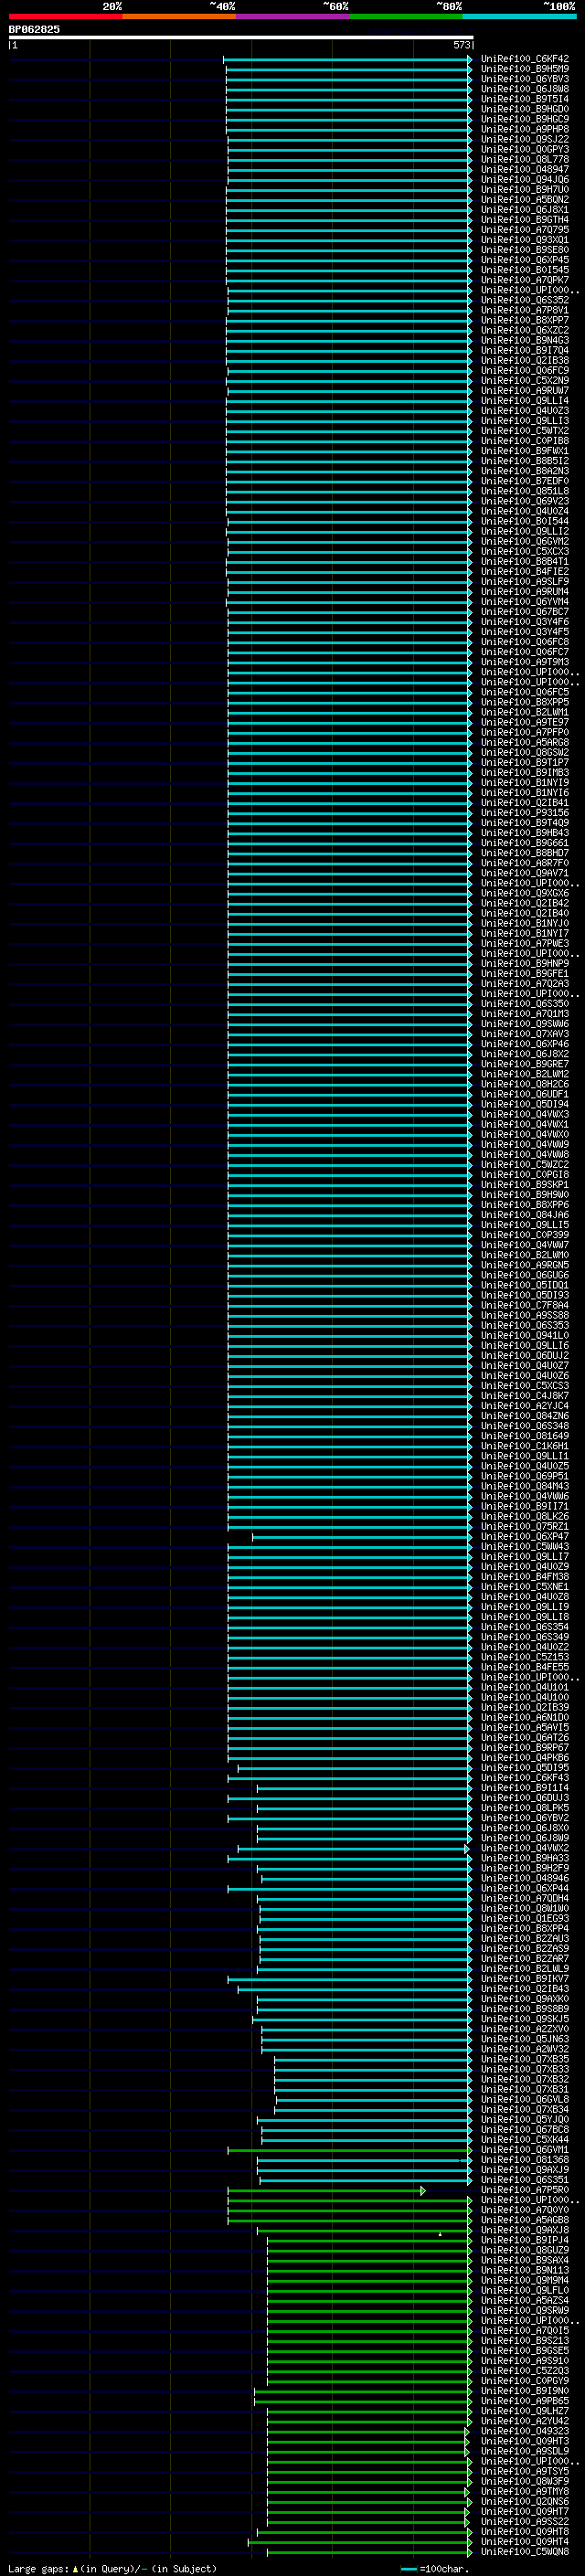This screenshot has height=2576, width=585.
Task: Select hit UniRef100_Q4U0Z3
Action: pyautogui.click(x=525, y=410)
